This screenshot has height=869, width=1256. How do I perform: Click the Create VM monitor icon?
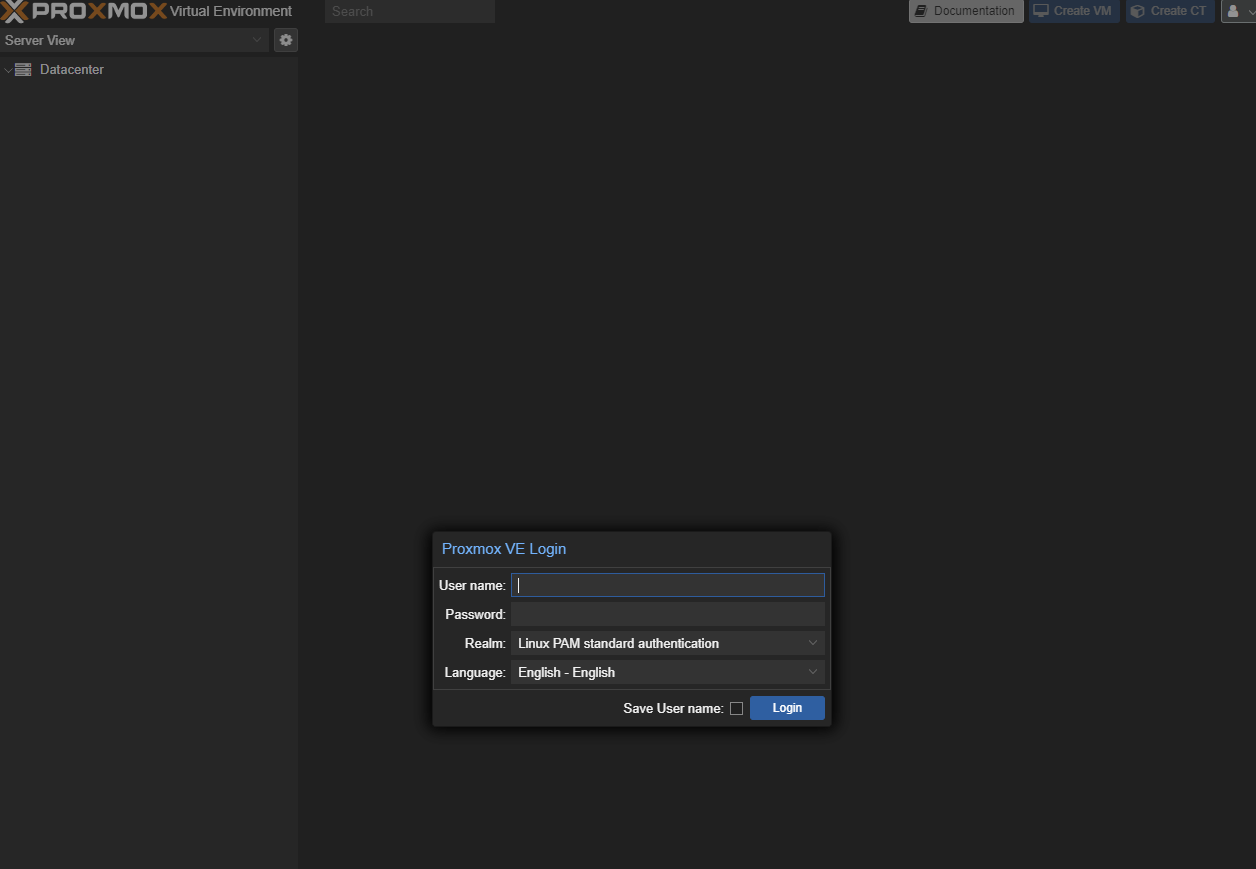(x=1040, y=10)
